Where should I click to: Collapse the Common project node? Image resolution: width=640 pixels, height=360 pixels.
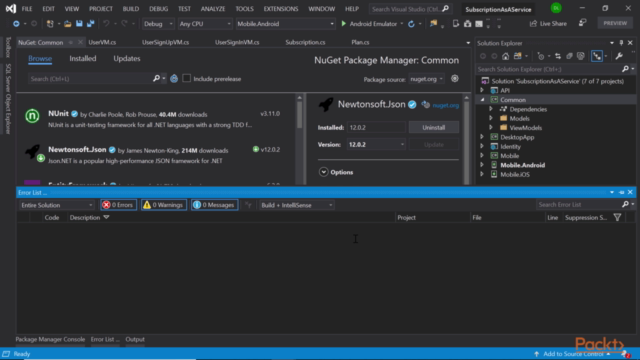click(482, 100)
